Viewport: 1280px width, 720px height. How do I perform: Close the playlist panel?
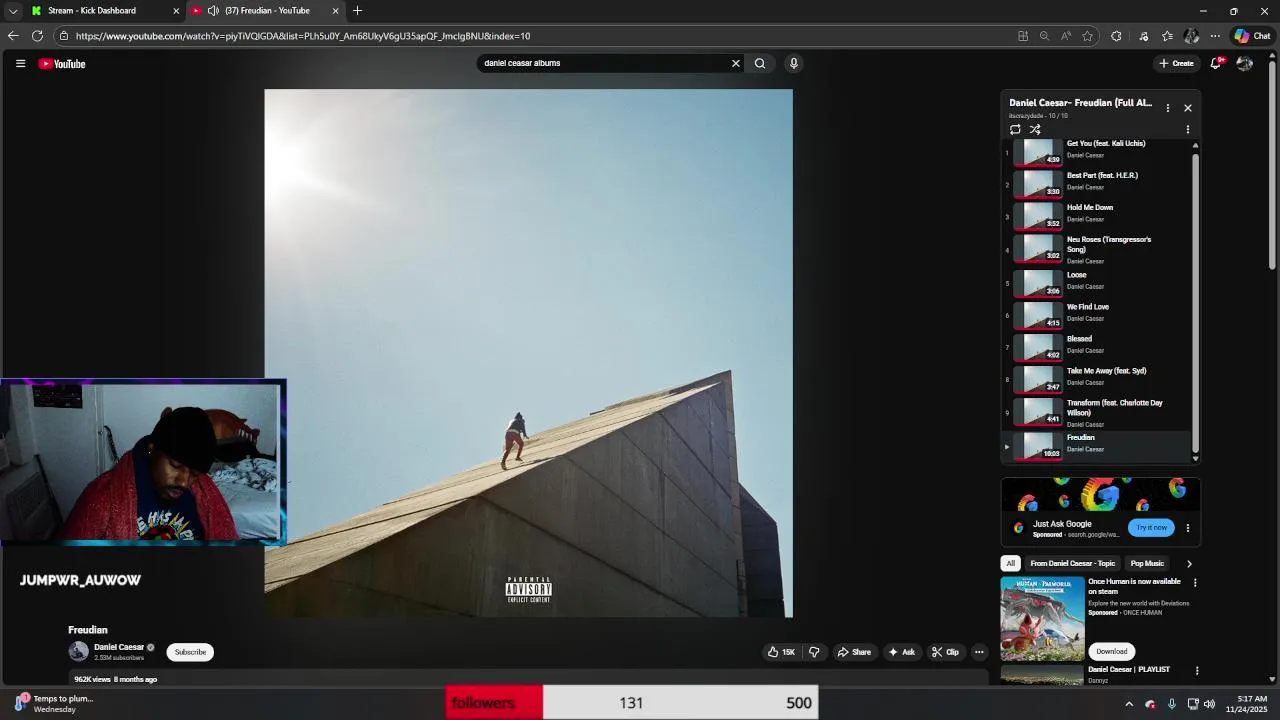[1188, 108]
